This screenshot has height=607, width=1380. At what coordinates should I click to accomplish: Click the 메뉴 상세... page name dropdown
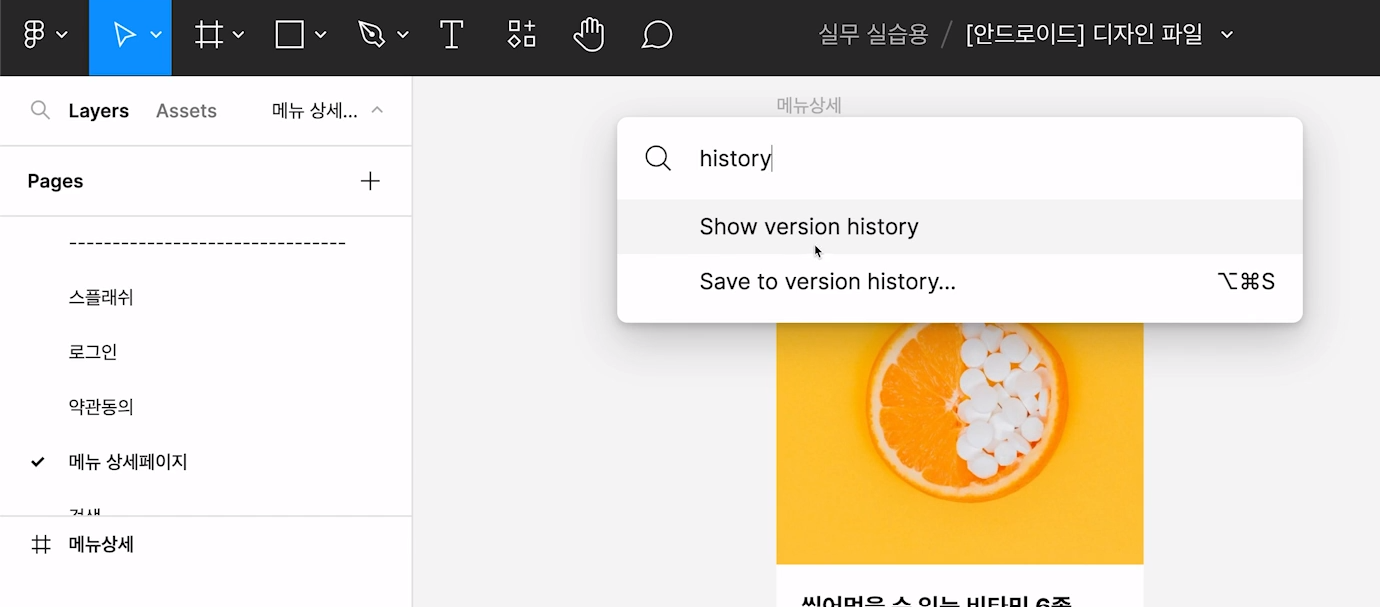click(315, 111)
